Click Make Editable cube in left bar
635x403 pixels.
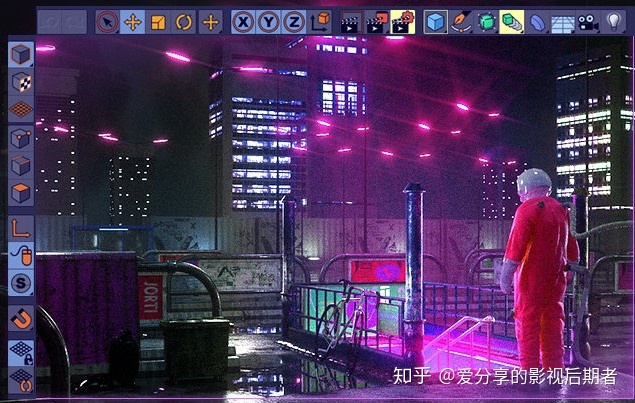(21, 54)
